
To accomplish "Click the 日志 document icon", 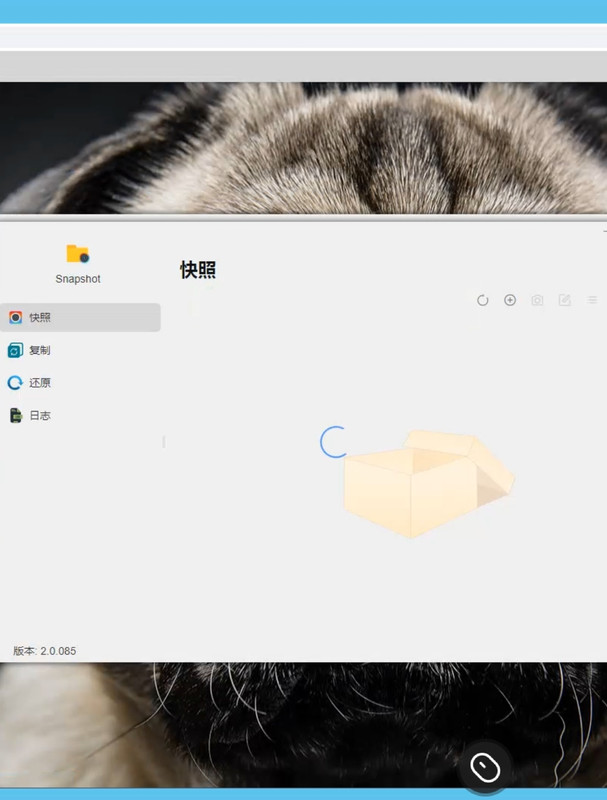I will point(16,415).
